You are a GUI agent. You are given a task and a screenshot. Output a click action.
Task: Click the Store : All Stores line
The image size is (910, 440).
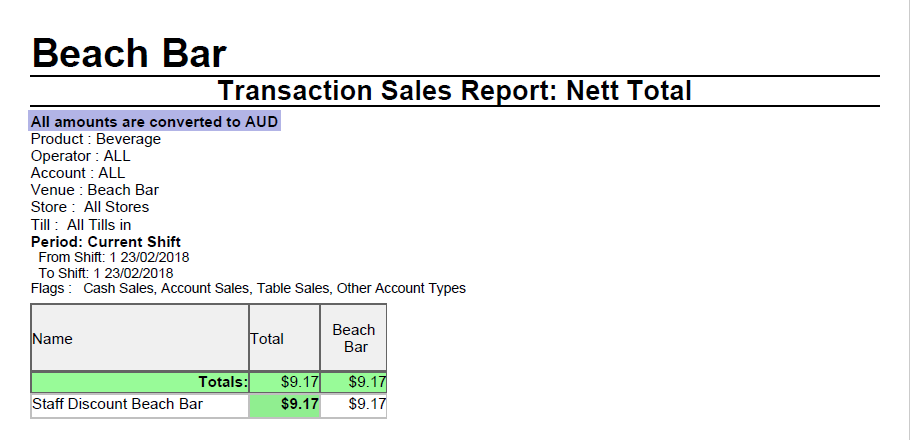coord(90,207)
